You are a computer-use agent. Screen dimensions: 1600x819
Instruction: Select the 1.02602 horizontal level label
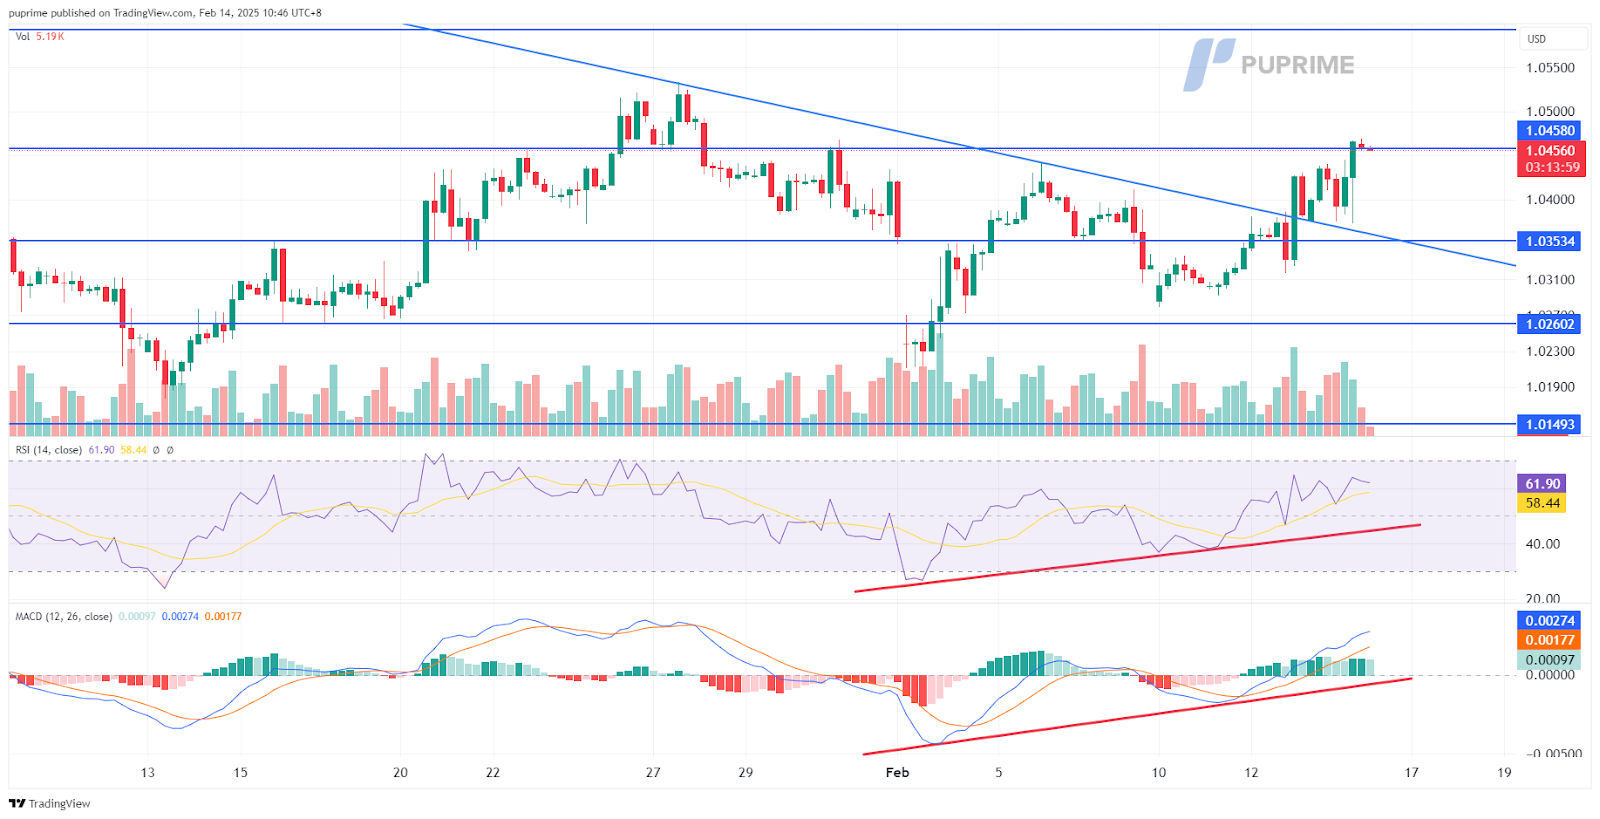(x=1550, y=324)
